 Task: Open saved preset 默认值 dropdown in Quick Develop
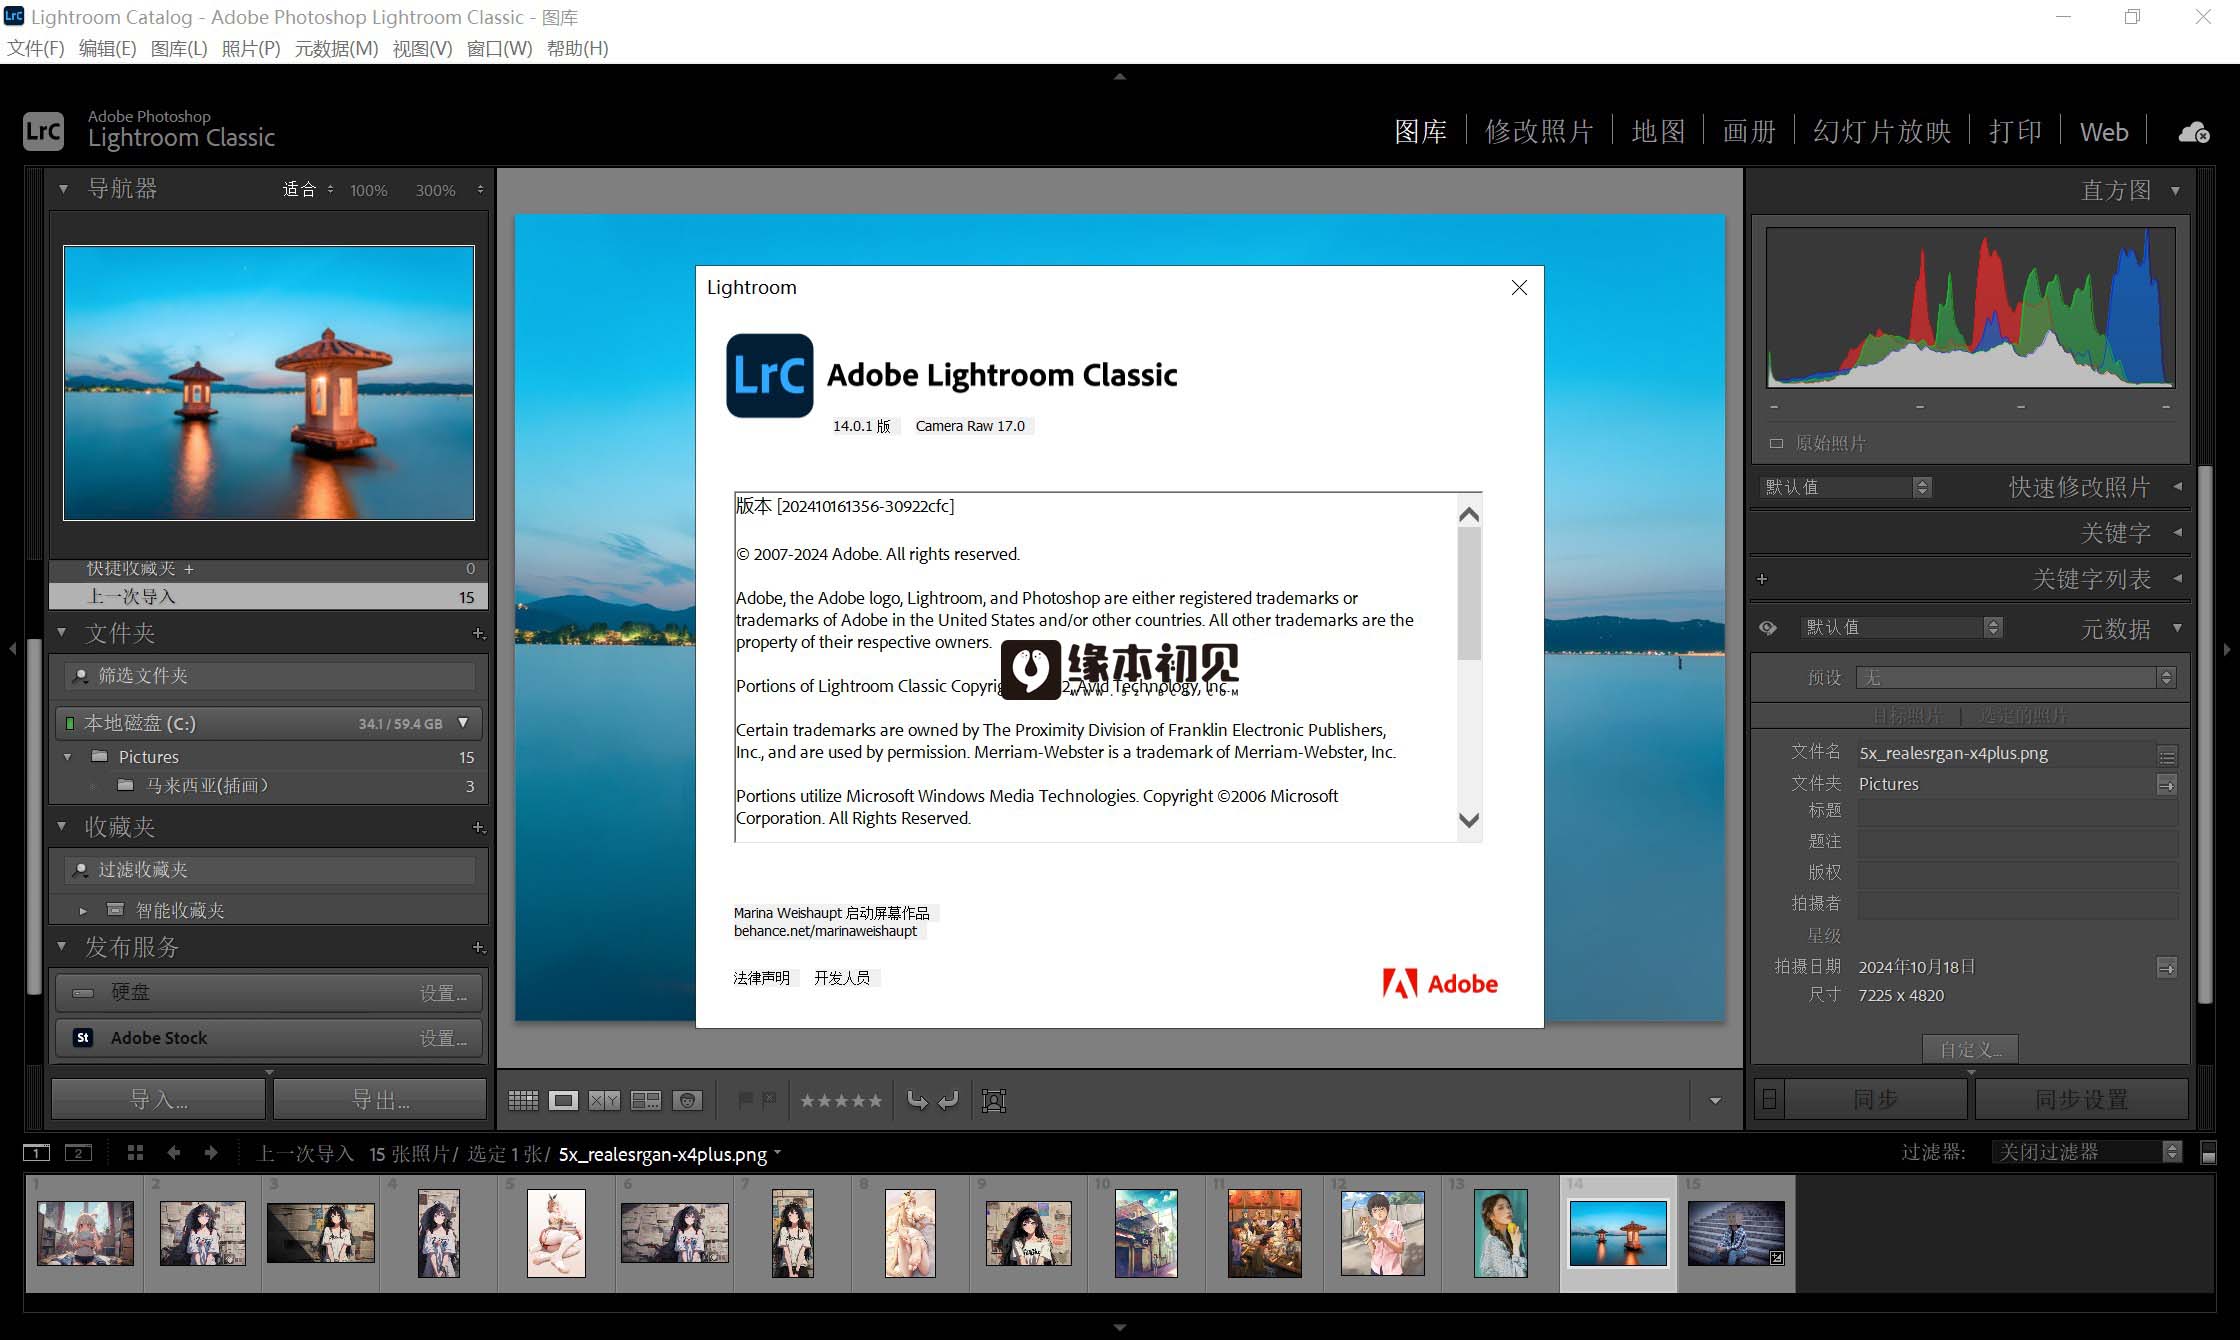1845,487
